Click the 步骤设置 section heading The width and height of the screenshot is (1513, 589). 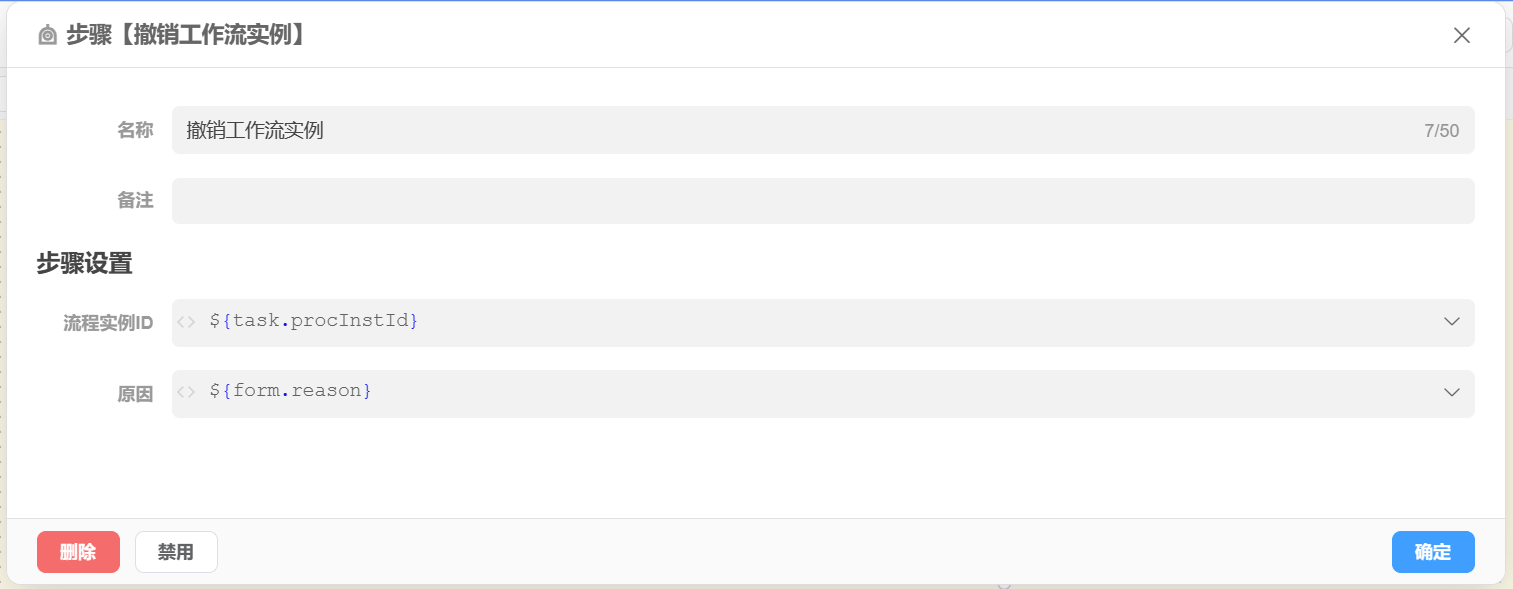click(85, 264)
